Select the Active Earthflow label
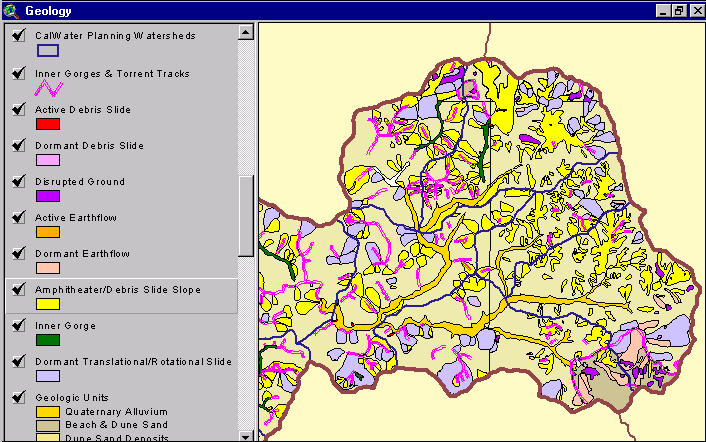Screen dimensions: 706x442 tap(76, 217)
